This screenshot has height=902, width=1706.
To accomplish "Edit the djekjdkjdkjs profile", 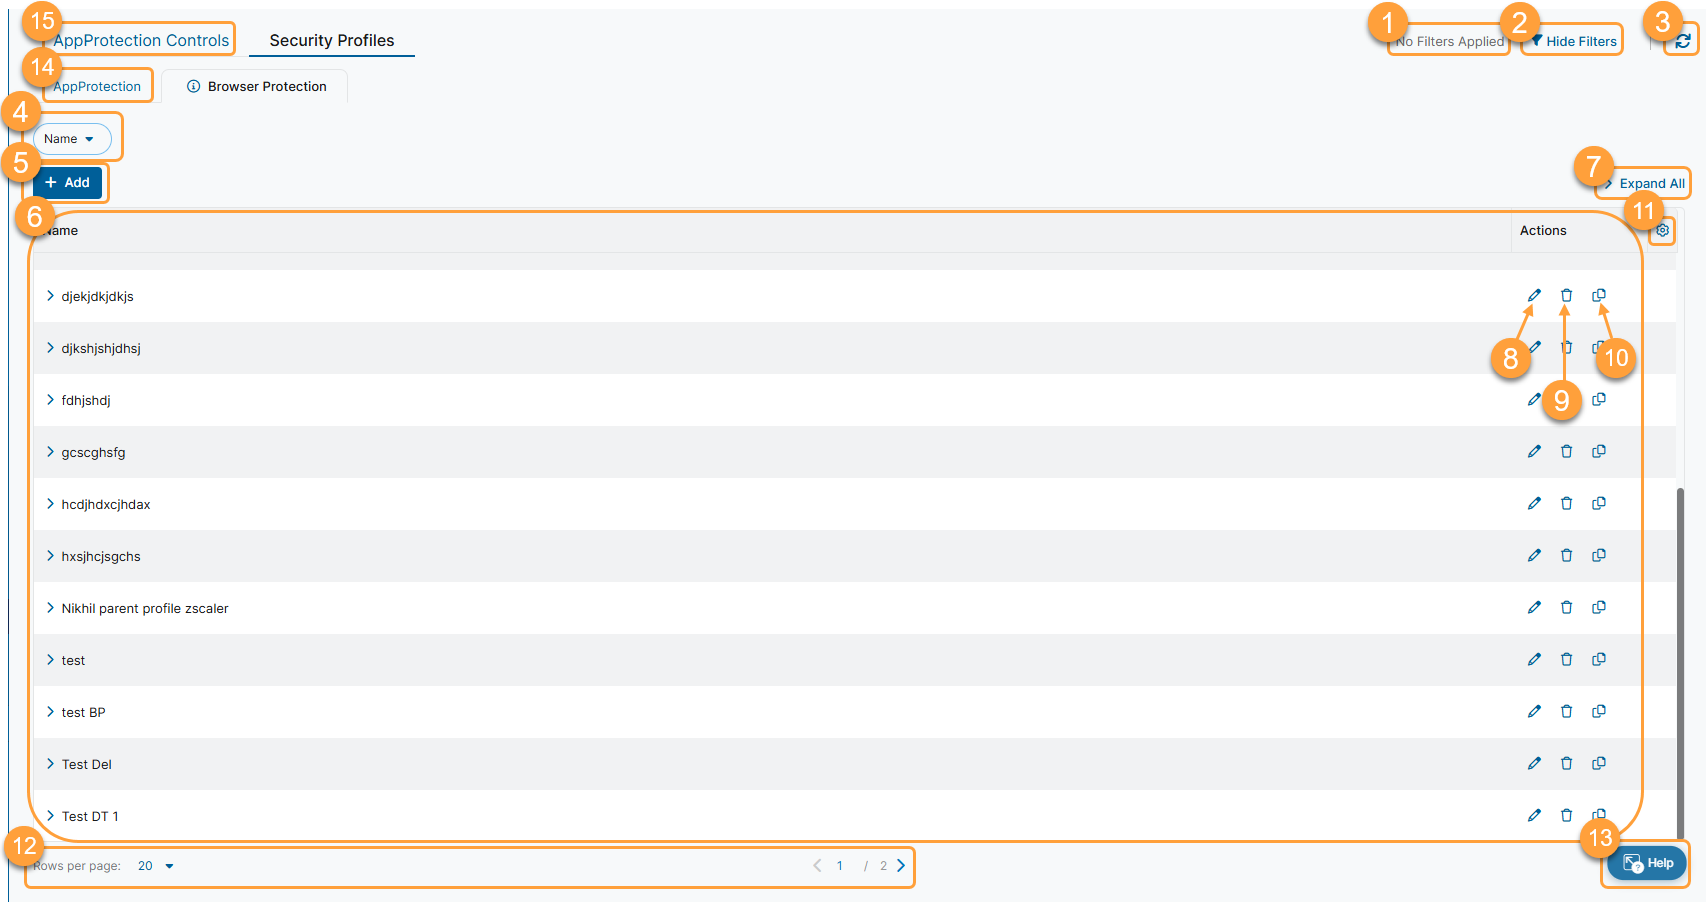I will coord(1534,296).
